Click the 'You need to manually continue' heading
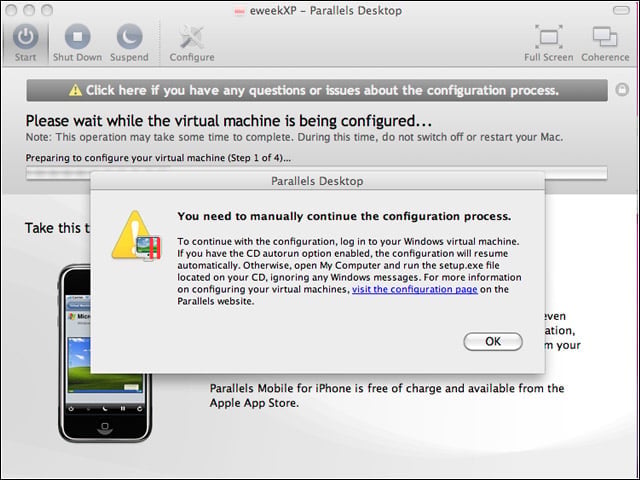 click(x=344, y=216)
